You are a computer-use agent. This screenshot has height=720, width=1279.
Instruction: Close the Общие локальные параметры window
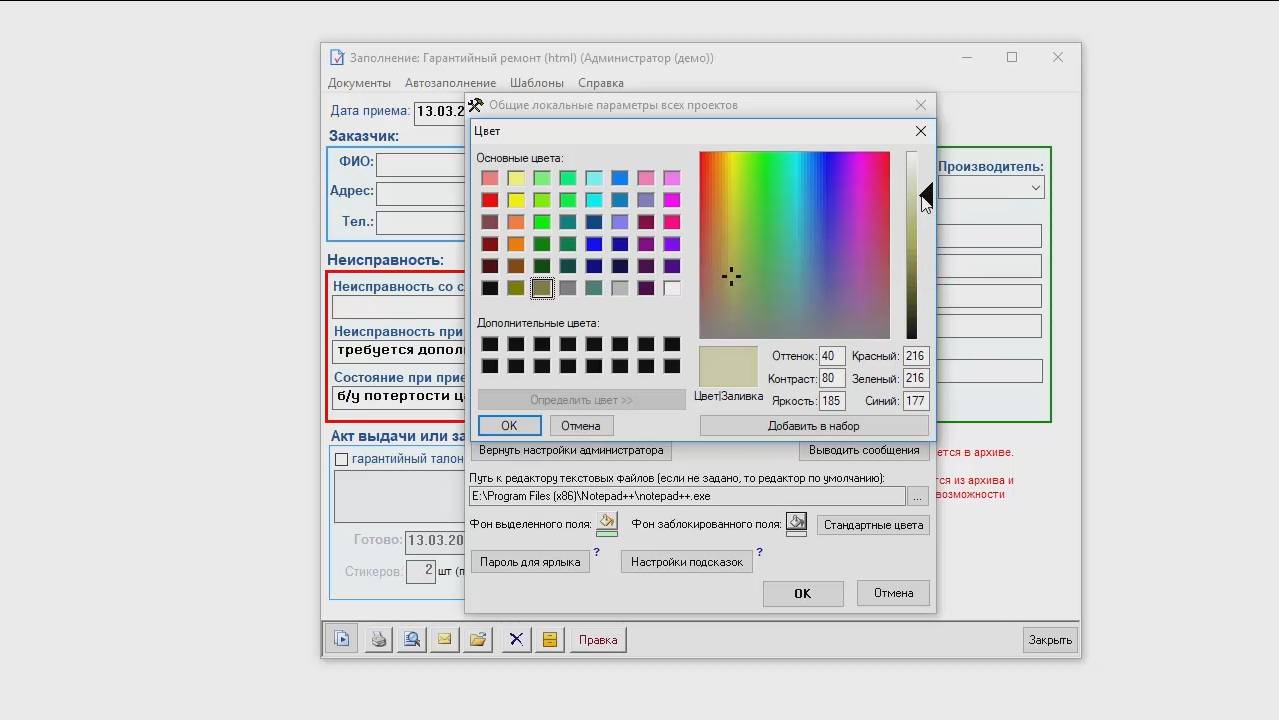pos(921,105)
